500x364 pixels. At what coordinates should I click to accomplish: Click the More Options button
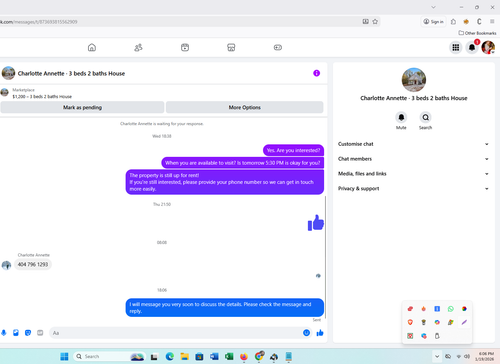245,107
